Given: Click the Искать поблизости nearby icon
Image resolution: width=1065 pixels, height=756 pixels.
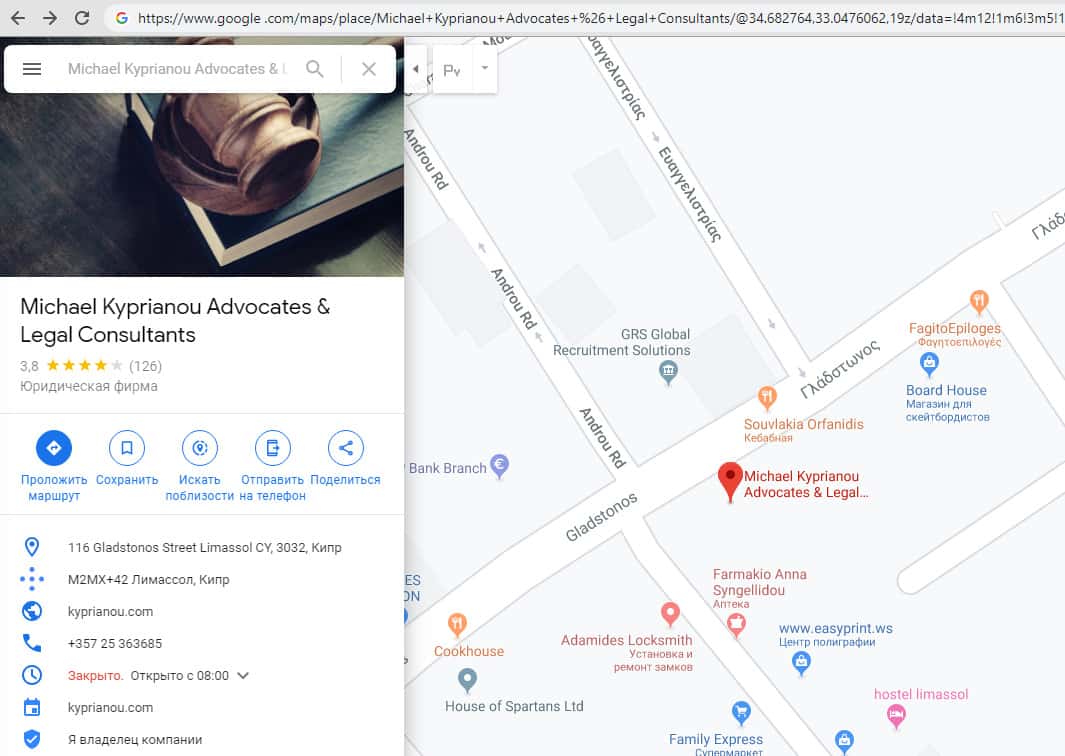Looking at the screenshot, I should [x=200, y=448].
